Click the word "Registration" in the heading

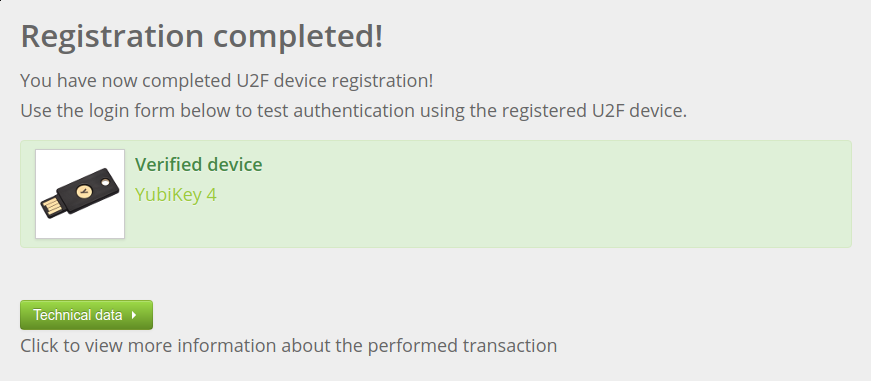click(112, 37)
